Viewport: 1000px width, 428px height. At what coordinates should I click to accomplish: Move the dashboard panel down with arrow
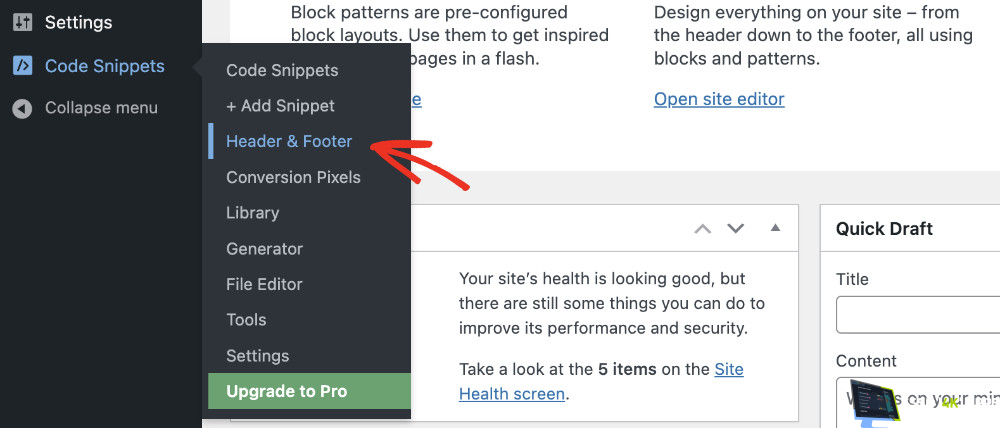tap(736, 229)
